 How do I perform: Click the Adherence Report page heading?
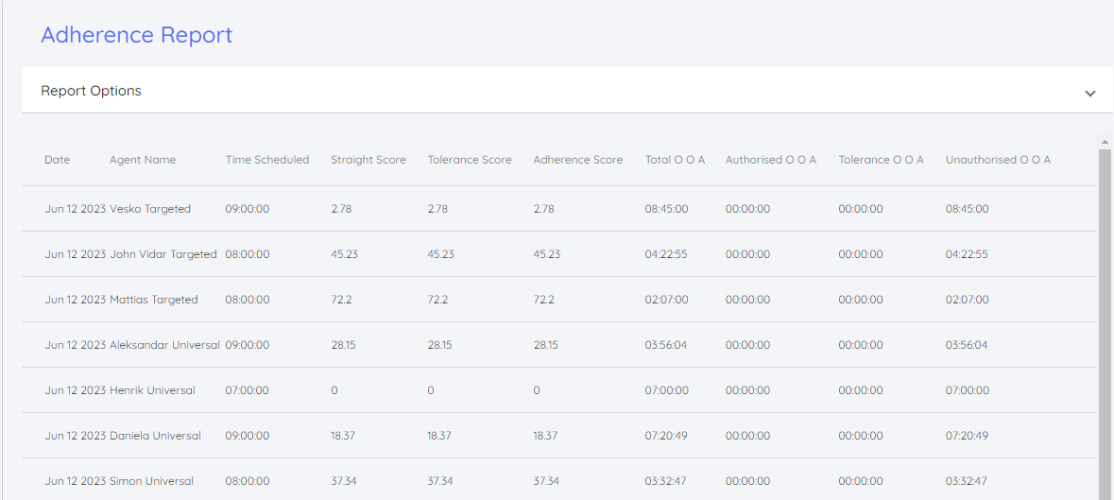136,35
